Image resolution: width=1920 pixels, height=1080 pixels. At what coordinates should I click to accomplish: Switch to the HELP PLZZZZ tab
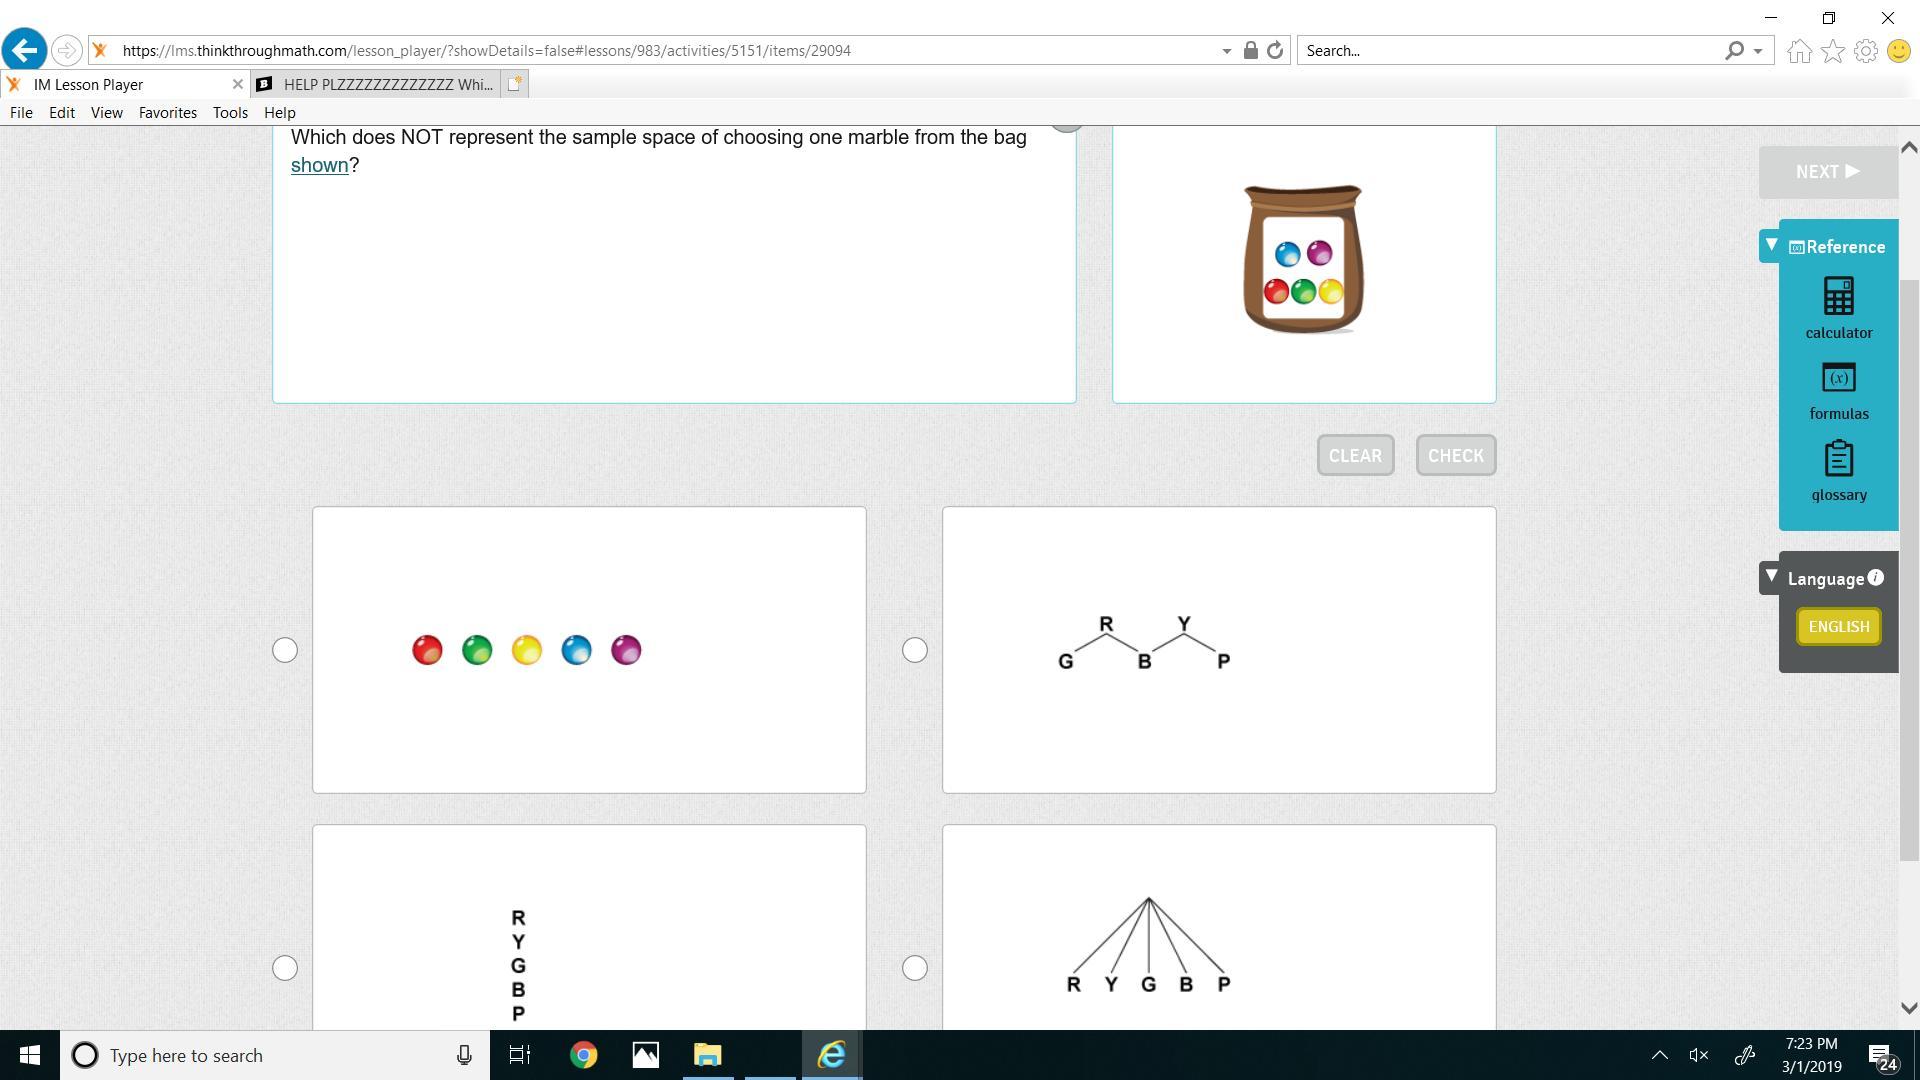[x=387, y=84]
